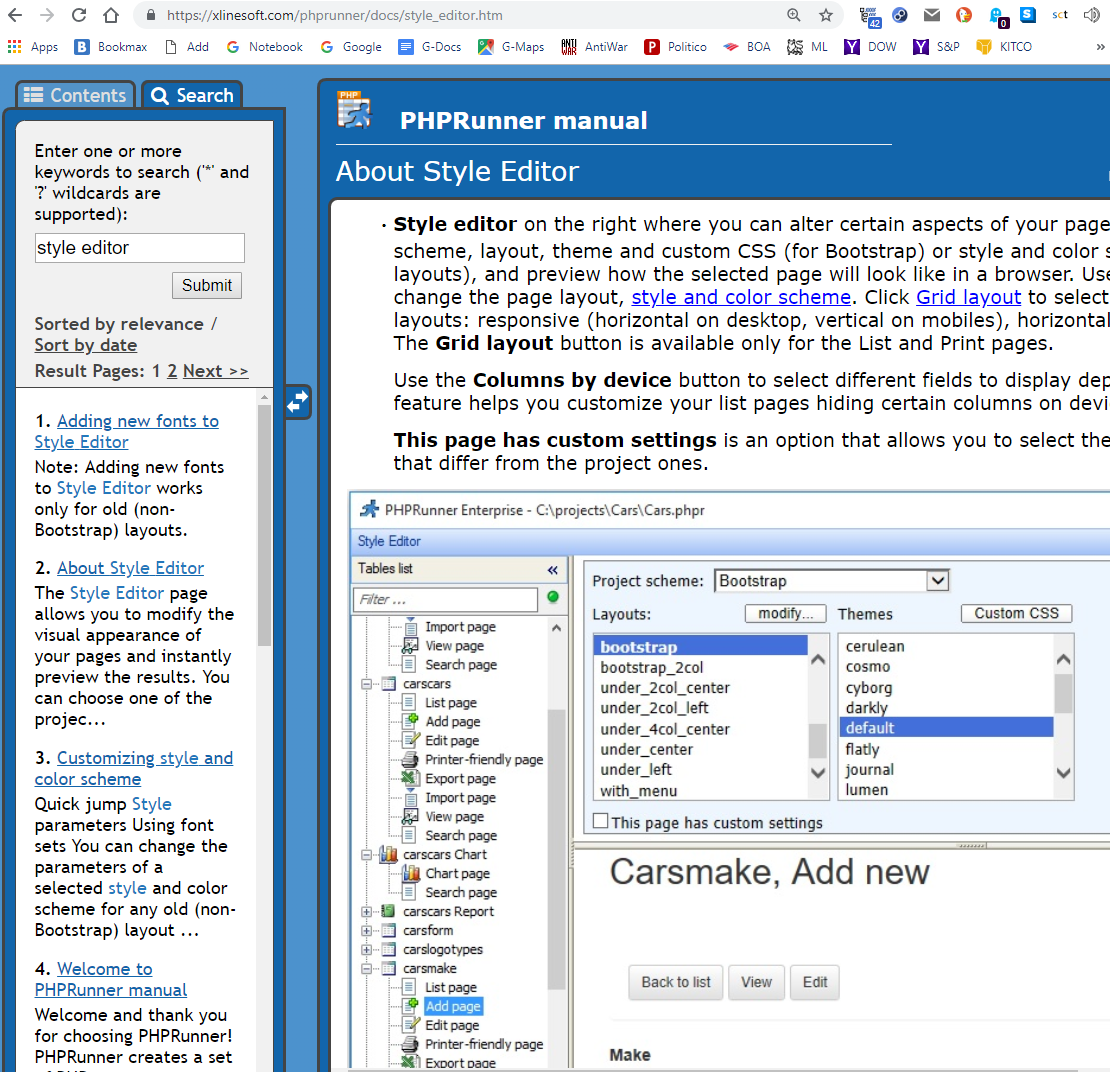This screenshot has height=1072, width=1110.
Task: Open the G-Docs bookmark
Action: click(x=430, y=47)
